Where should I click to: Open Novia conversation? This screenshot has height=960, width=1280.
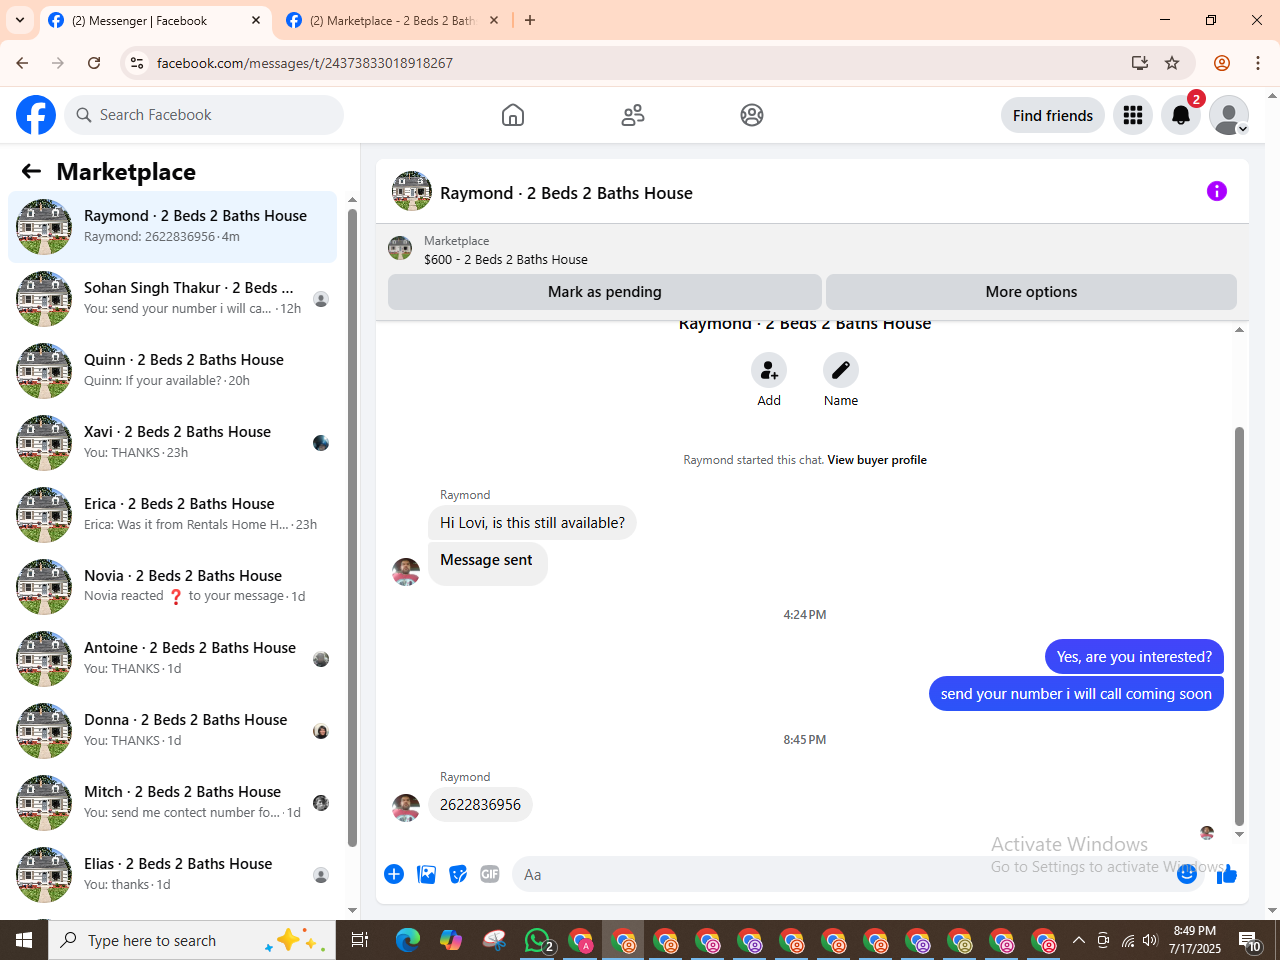pos(173,587)
